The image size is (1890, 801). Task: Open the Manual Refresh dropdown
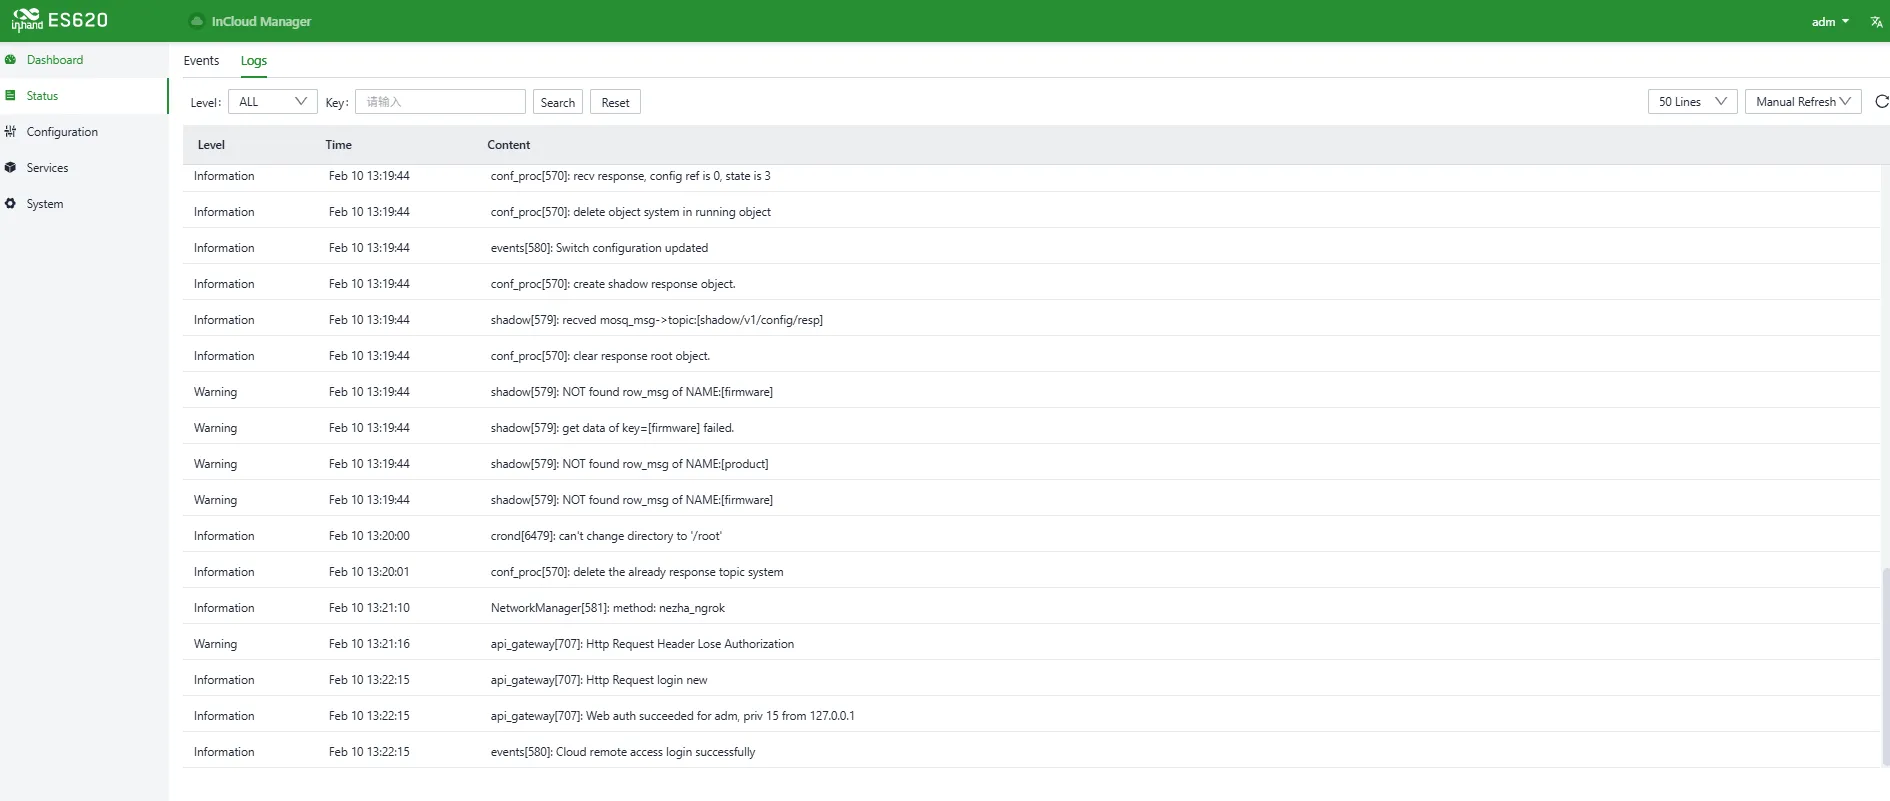click(x=1803, y=102)
